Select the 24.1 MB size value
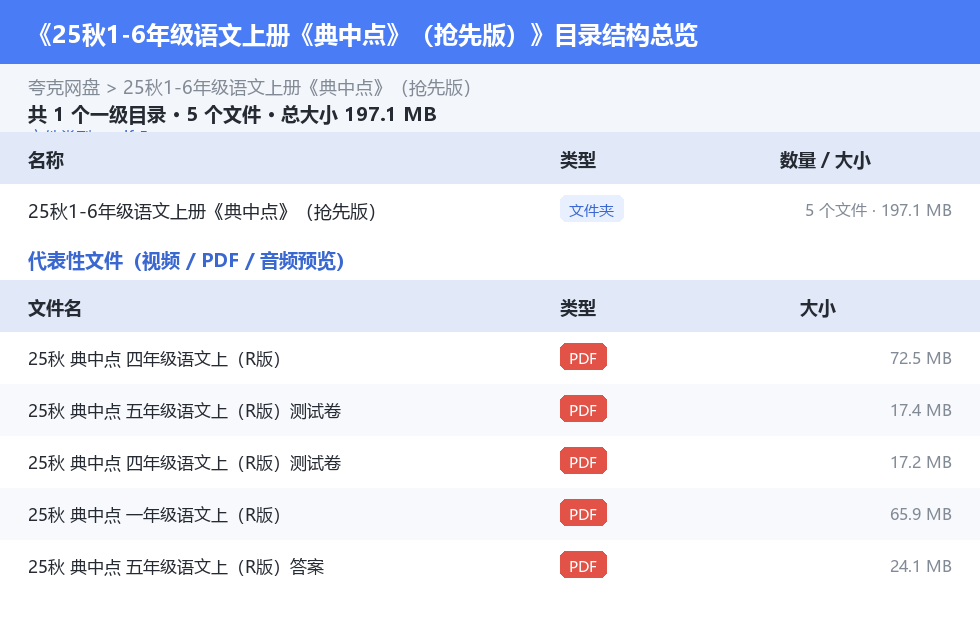Image resolution: width=980 pixels, height=624 pixels. (921, 566)
